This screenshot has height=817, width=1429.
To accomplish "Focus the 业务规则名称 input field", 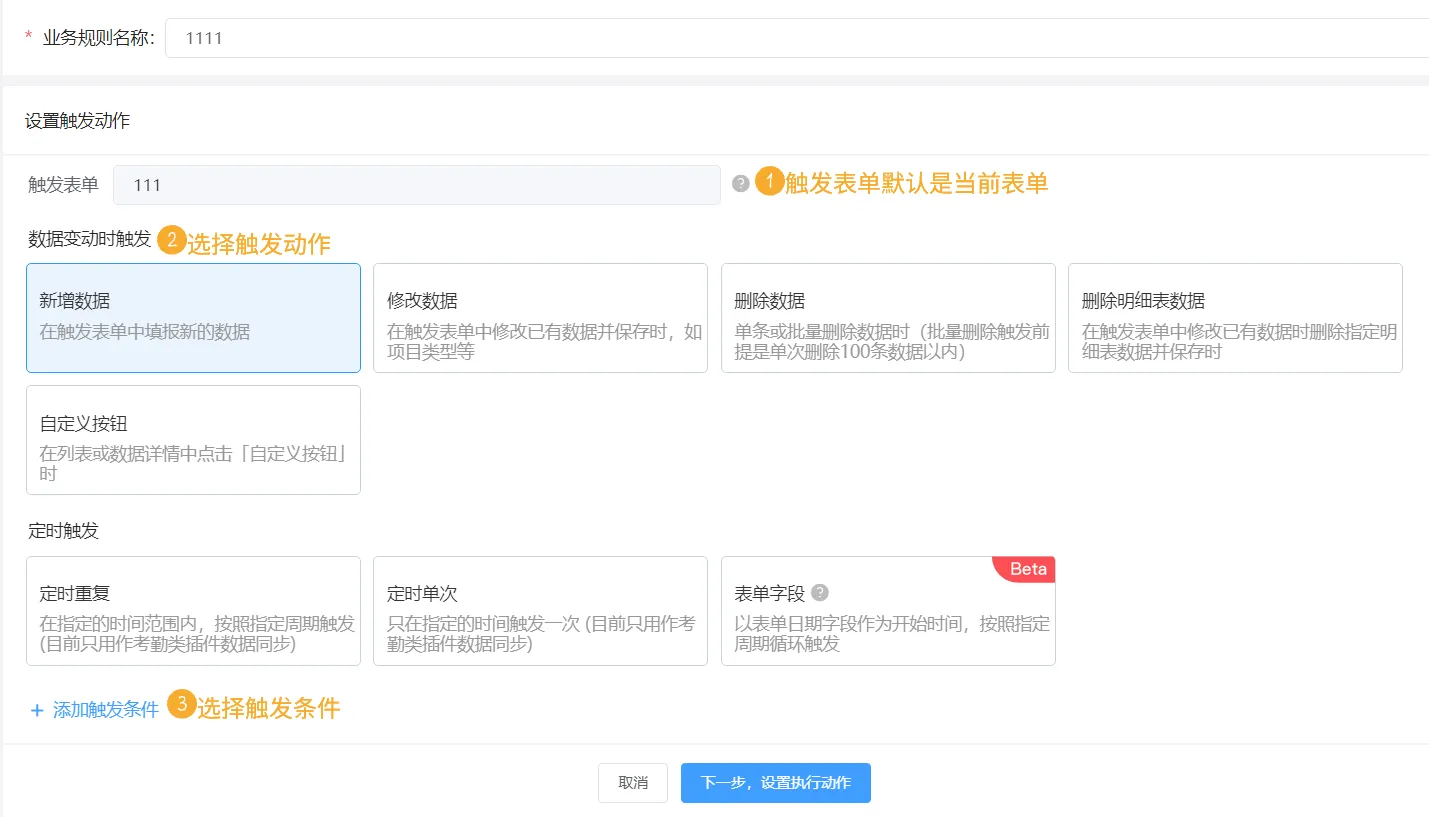I will 796,39.
